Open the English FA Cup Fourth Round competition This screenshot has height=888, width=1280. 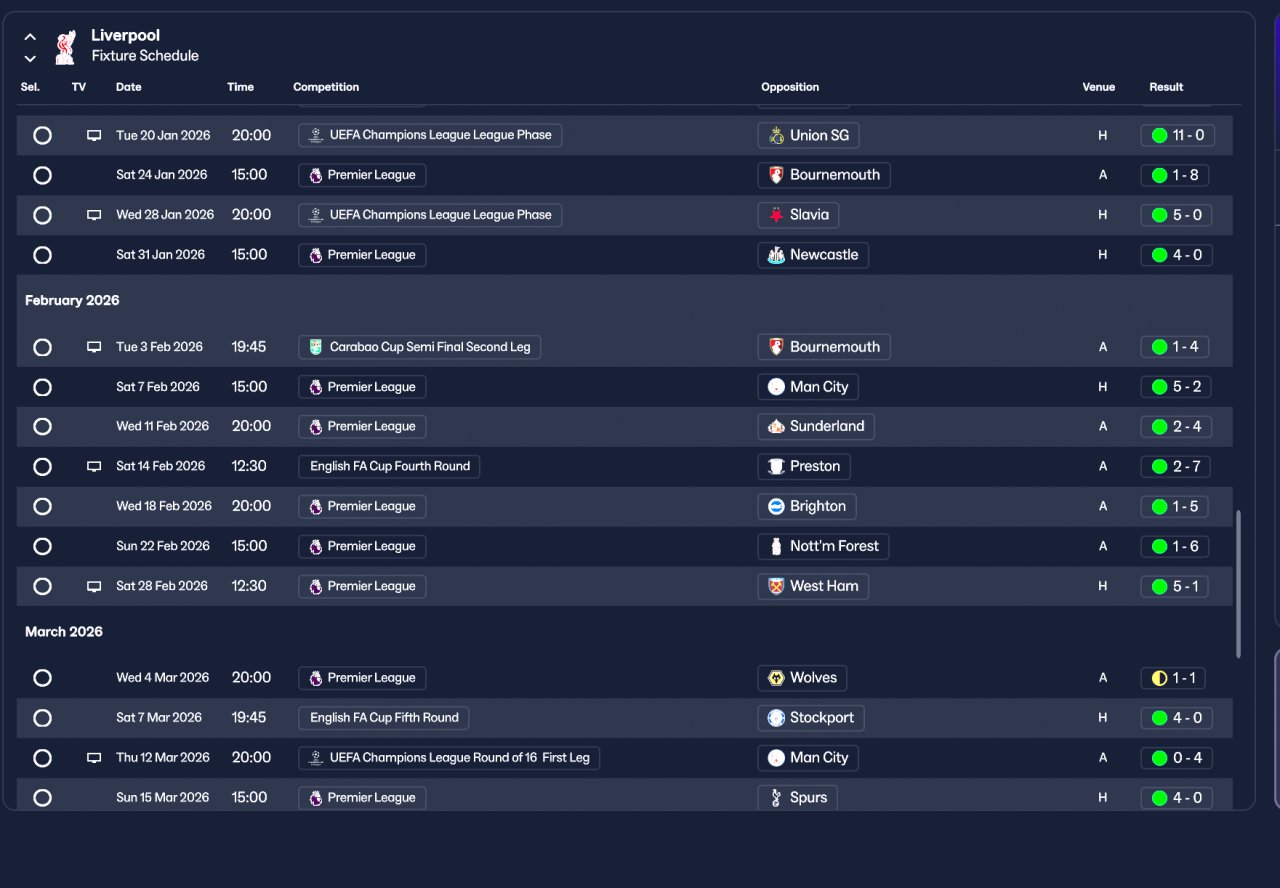(x=389, y=467)
